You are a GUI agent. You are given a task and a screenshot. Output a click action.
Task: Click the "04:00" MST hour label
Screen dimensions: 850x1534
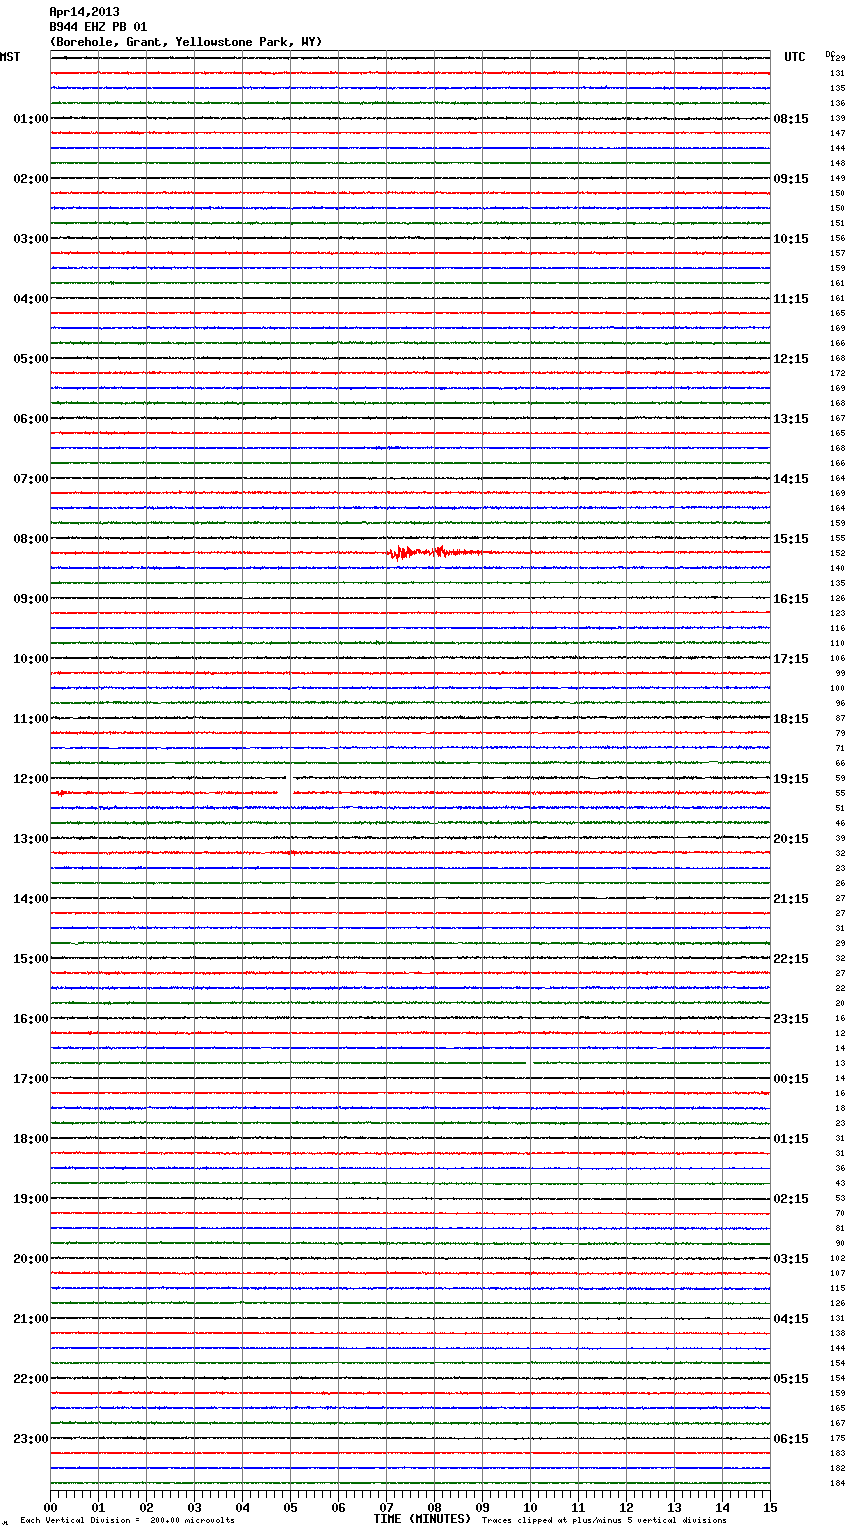pyautogui.click(x=31, y=299)
